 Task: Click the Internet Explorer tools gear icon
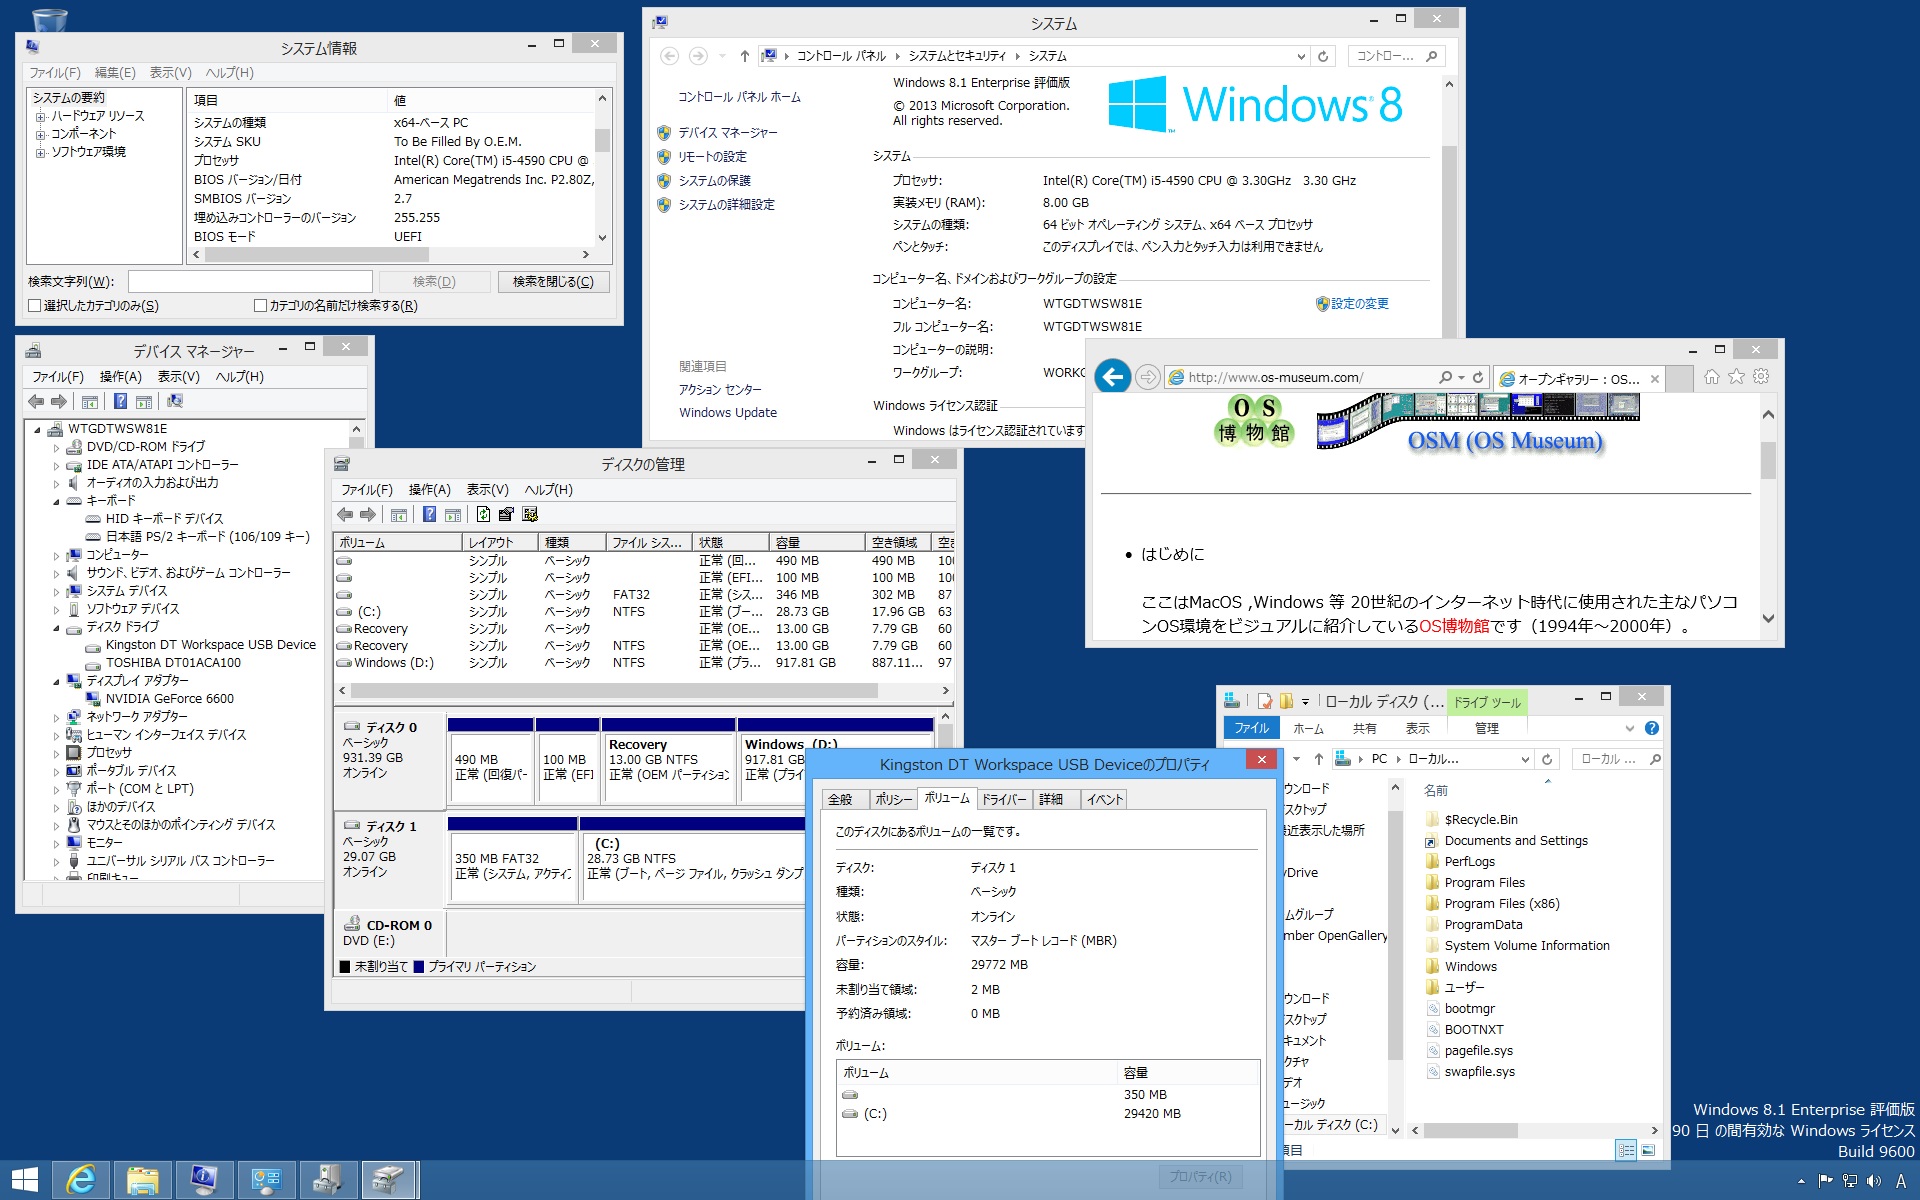coord(1761,376)
